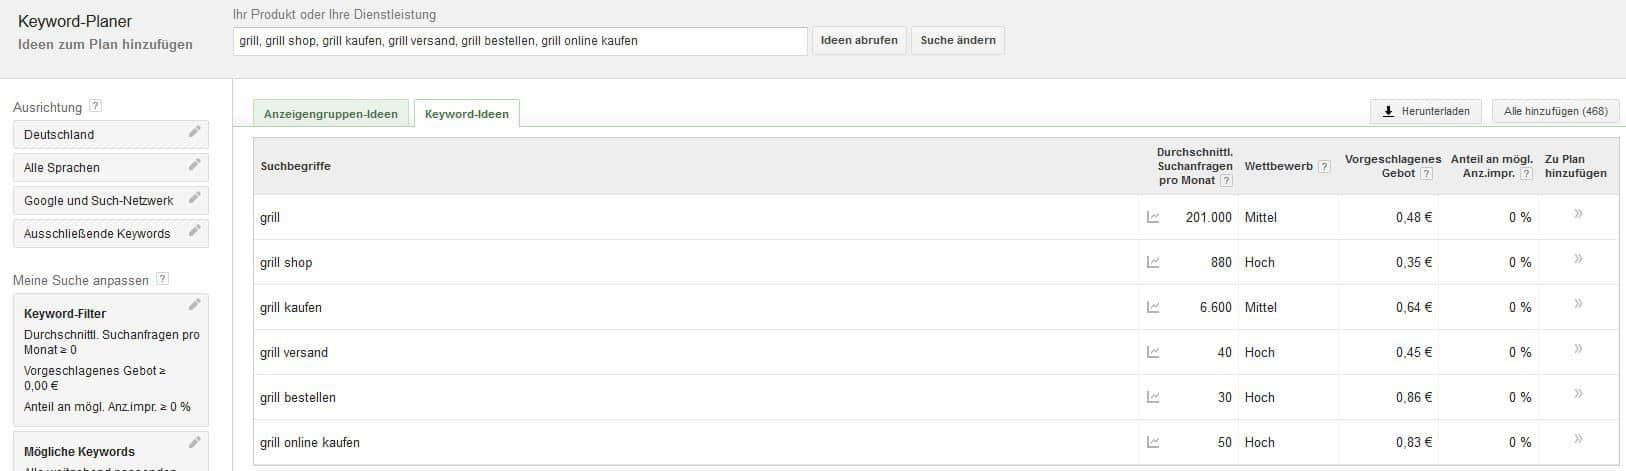1626x471 pixels.
Task: Select the Keyword-Ideen tab
Action: click(467, 114)
